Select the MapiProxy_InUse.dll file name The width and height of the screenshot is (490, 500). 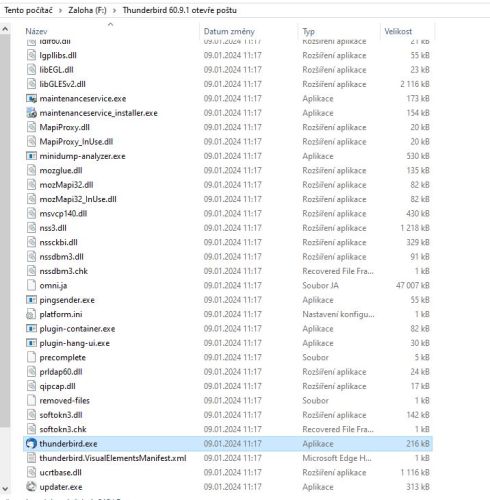76,142
